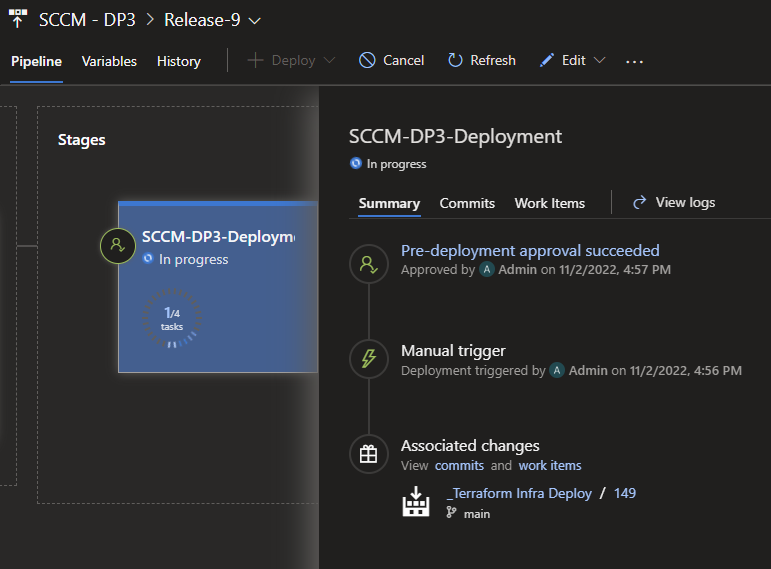Open the more actions ellipsis menu
The height and width of the screenshot is (569, 771).
pos(634,61)
